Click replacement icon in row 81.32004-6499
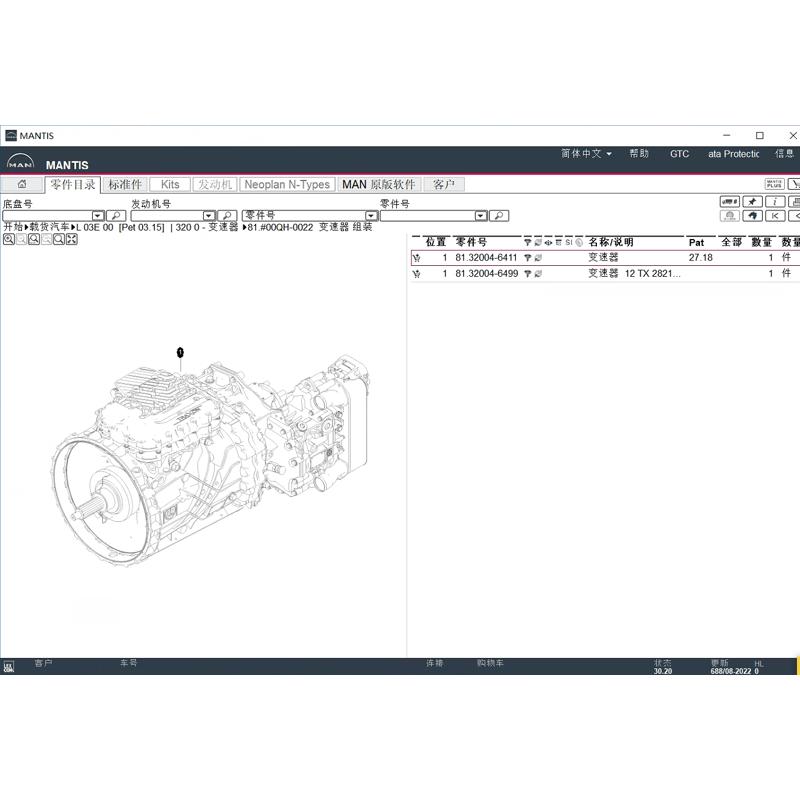The width and height of the screenshot is (800, 800). [x=538, y=274]
